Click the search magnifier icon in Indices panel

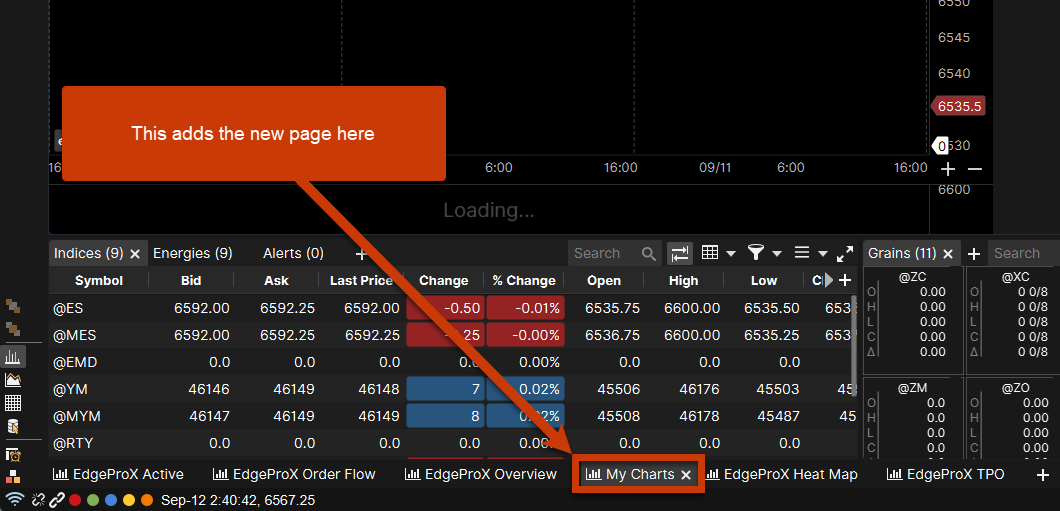pyautogui.click(x=649, y=254)
